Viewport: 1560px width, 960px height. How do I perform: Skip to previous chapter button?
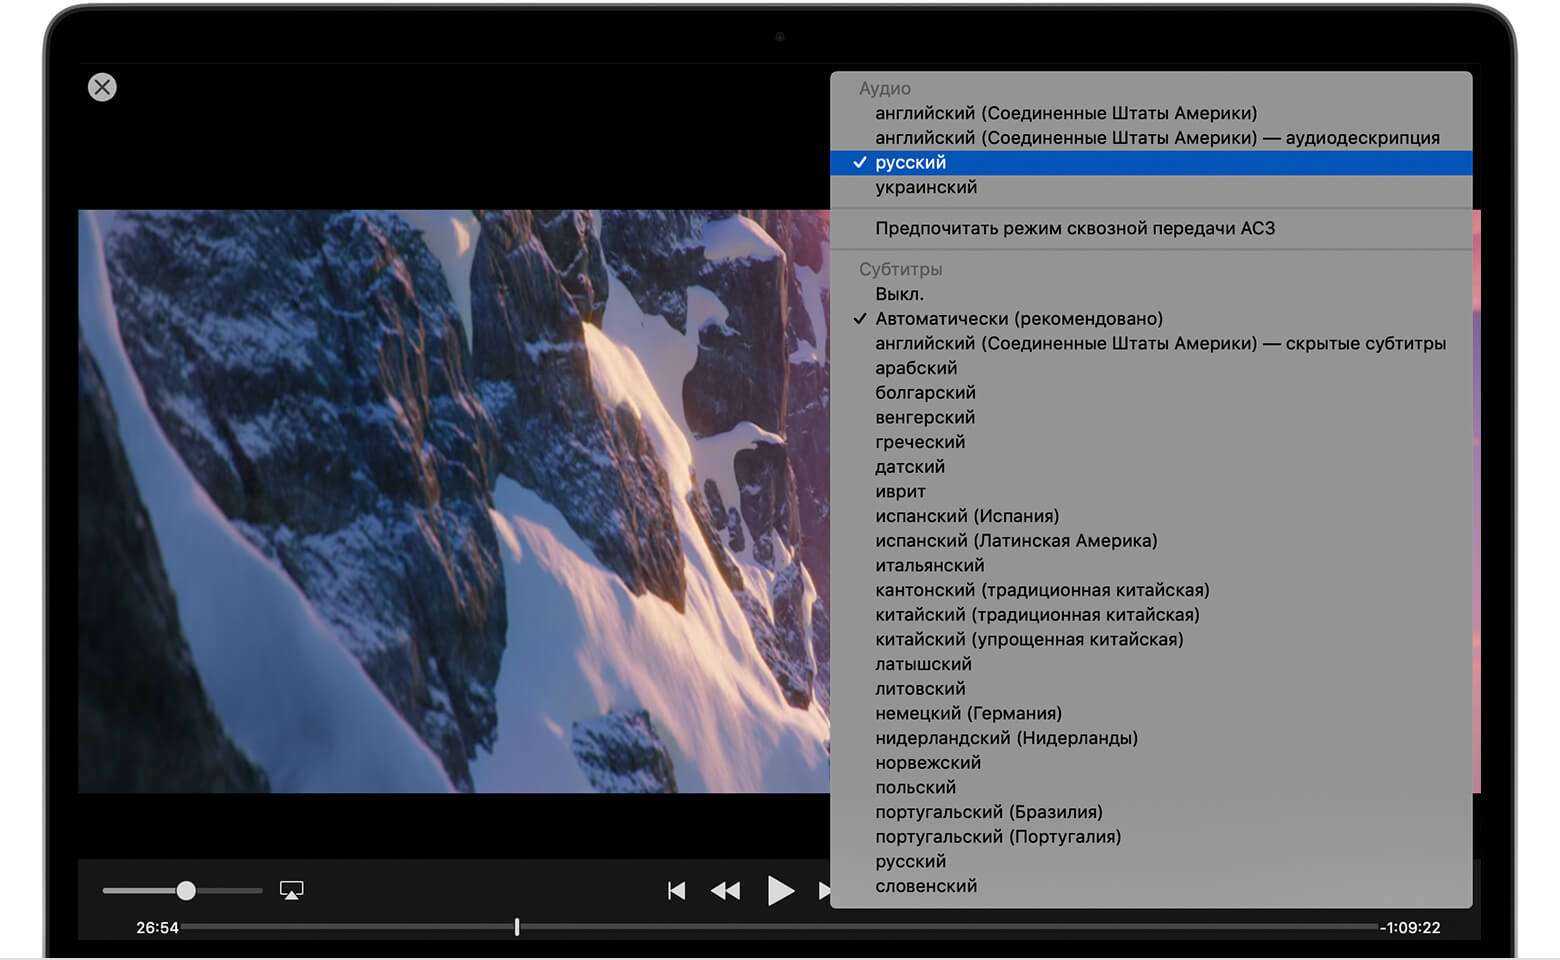[677, 890]
